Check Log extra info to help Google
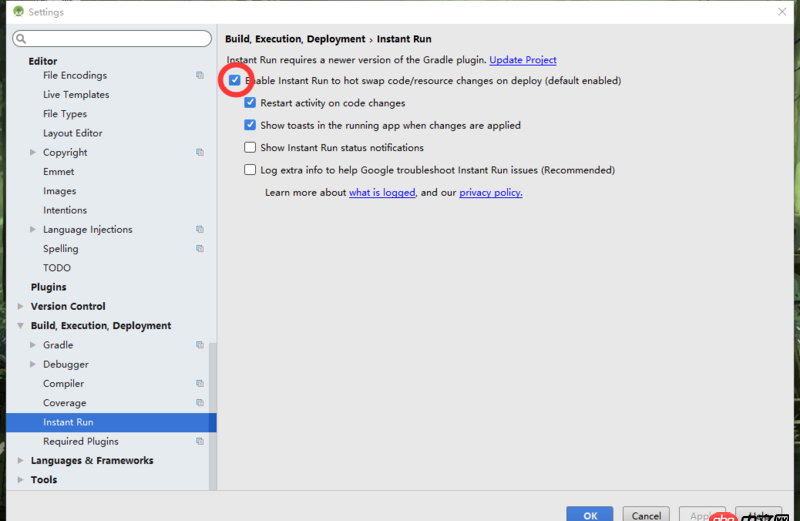This screenshot has width=800, height=521. [x=250, y=170]
